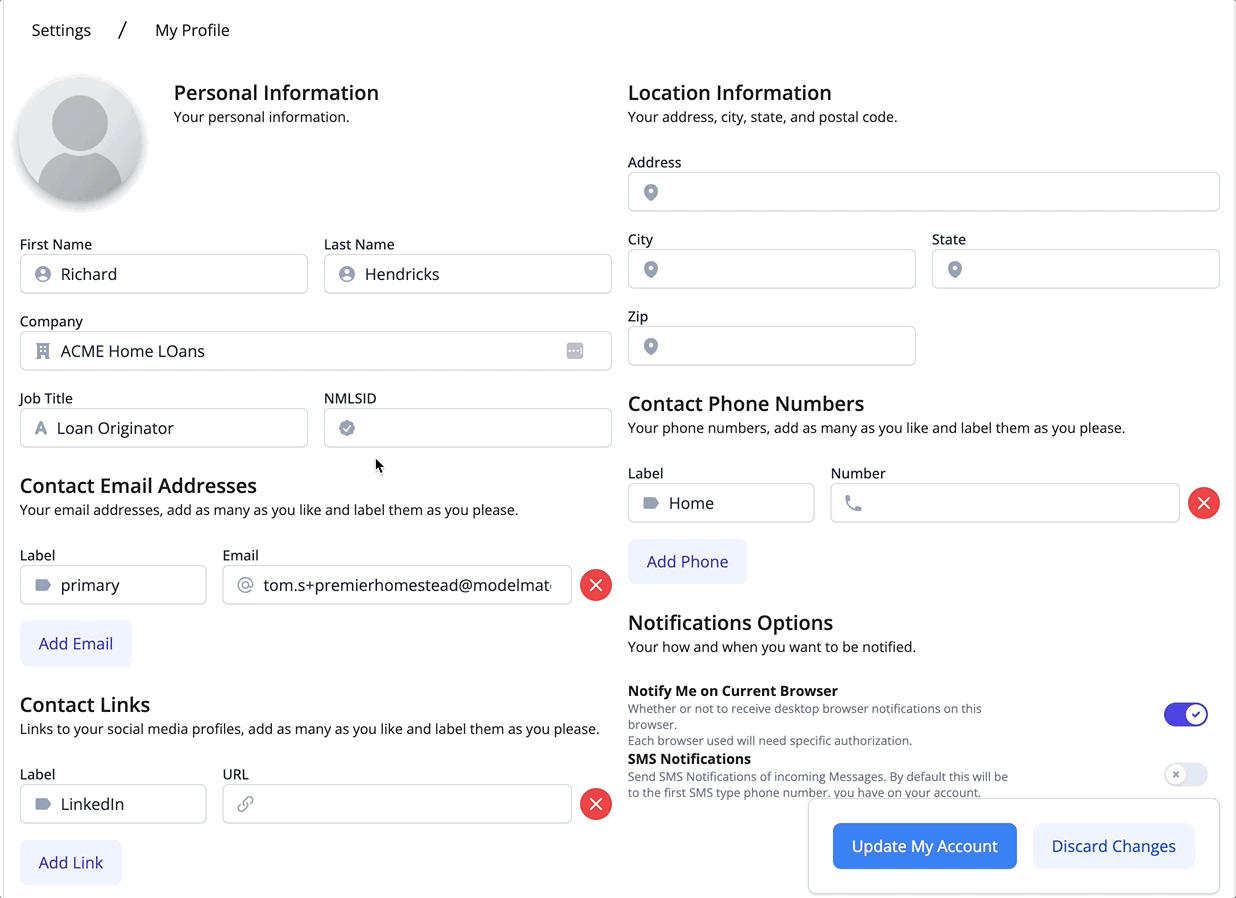Click Add Link
This screenshot has height=898, width=1236.
pos(71,862)
